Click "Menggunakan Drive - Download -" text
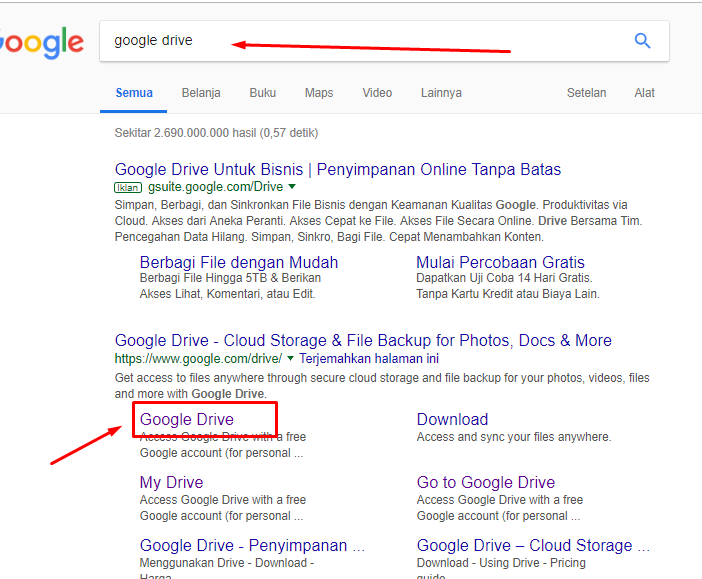Image resolution: width=702 pixels, height=579 pixels. (227, 562)
